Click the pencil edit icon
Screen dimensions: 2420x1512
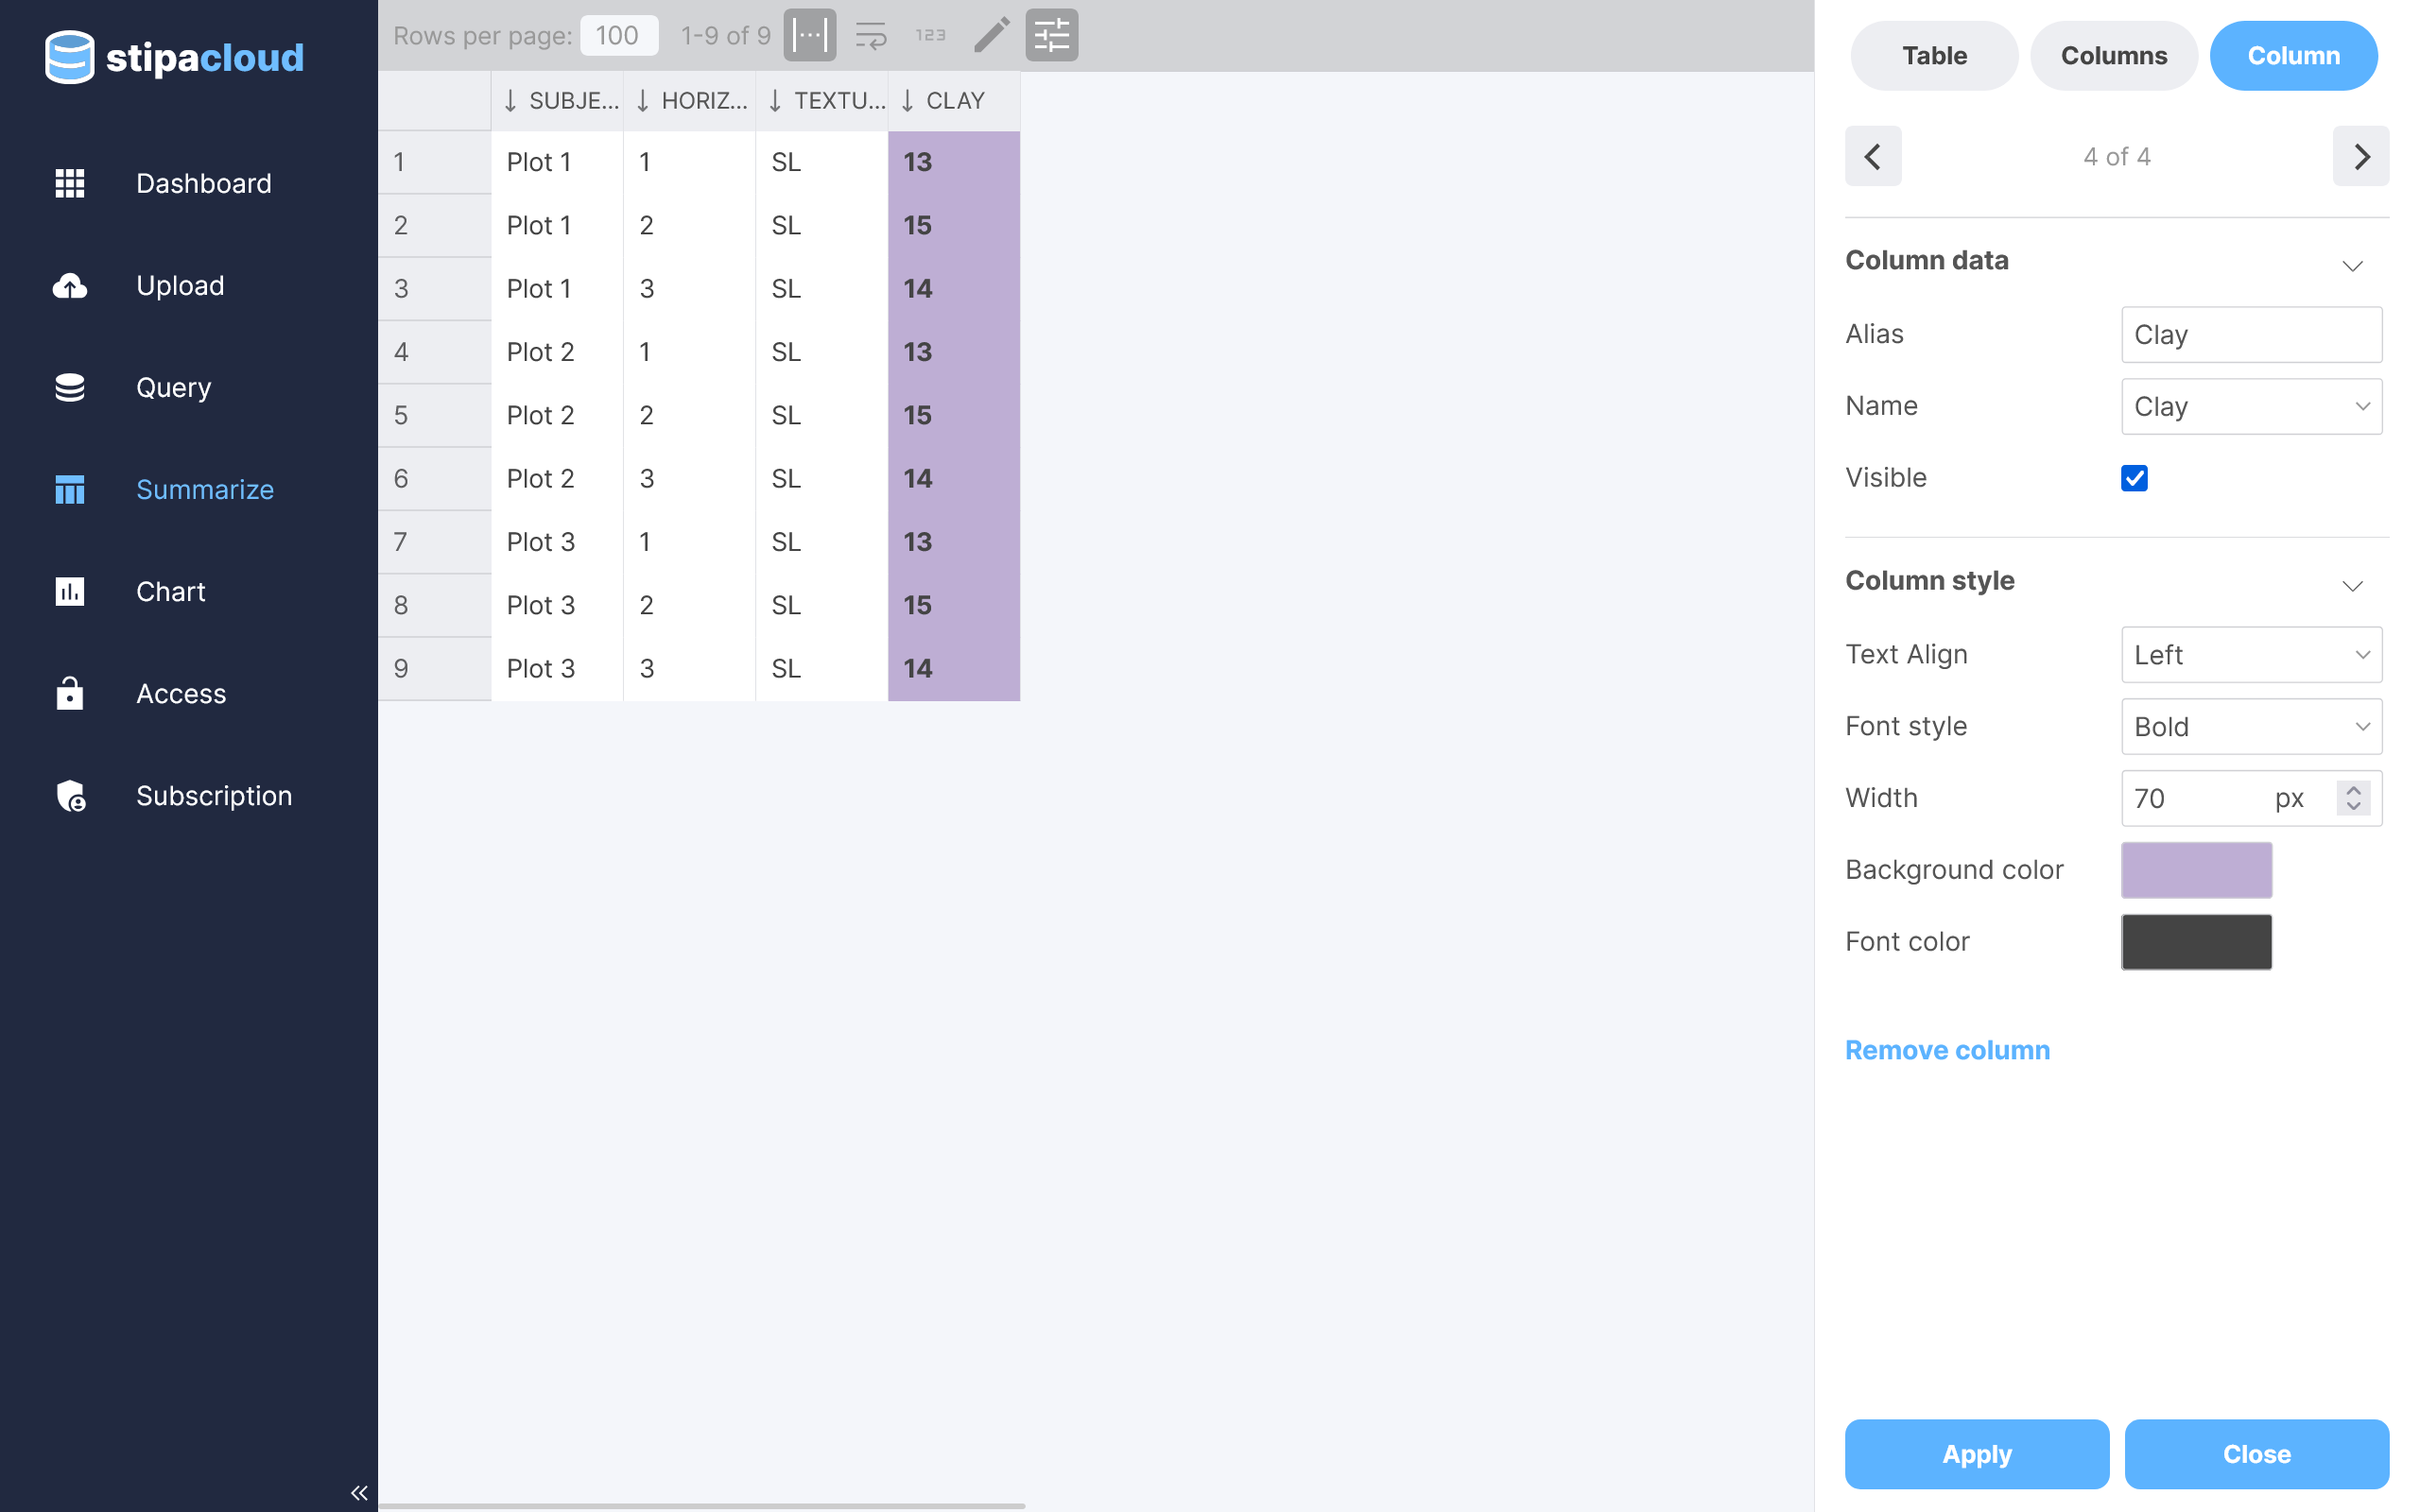coord(991,36)
